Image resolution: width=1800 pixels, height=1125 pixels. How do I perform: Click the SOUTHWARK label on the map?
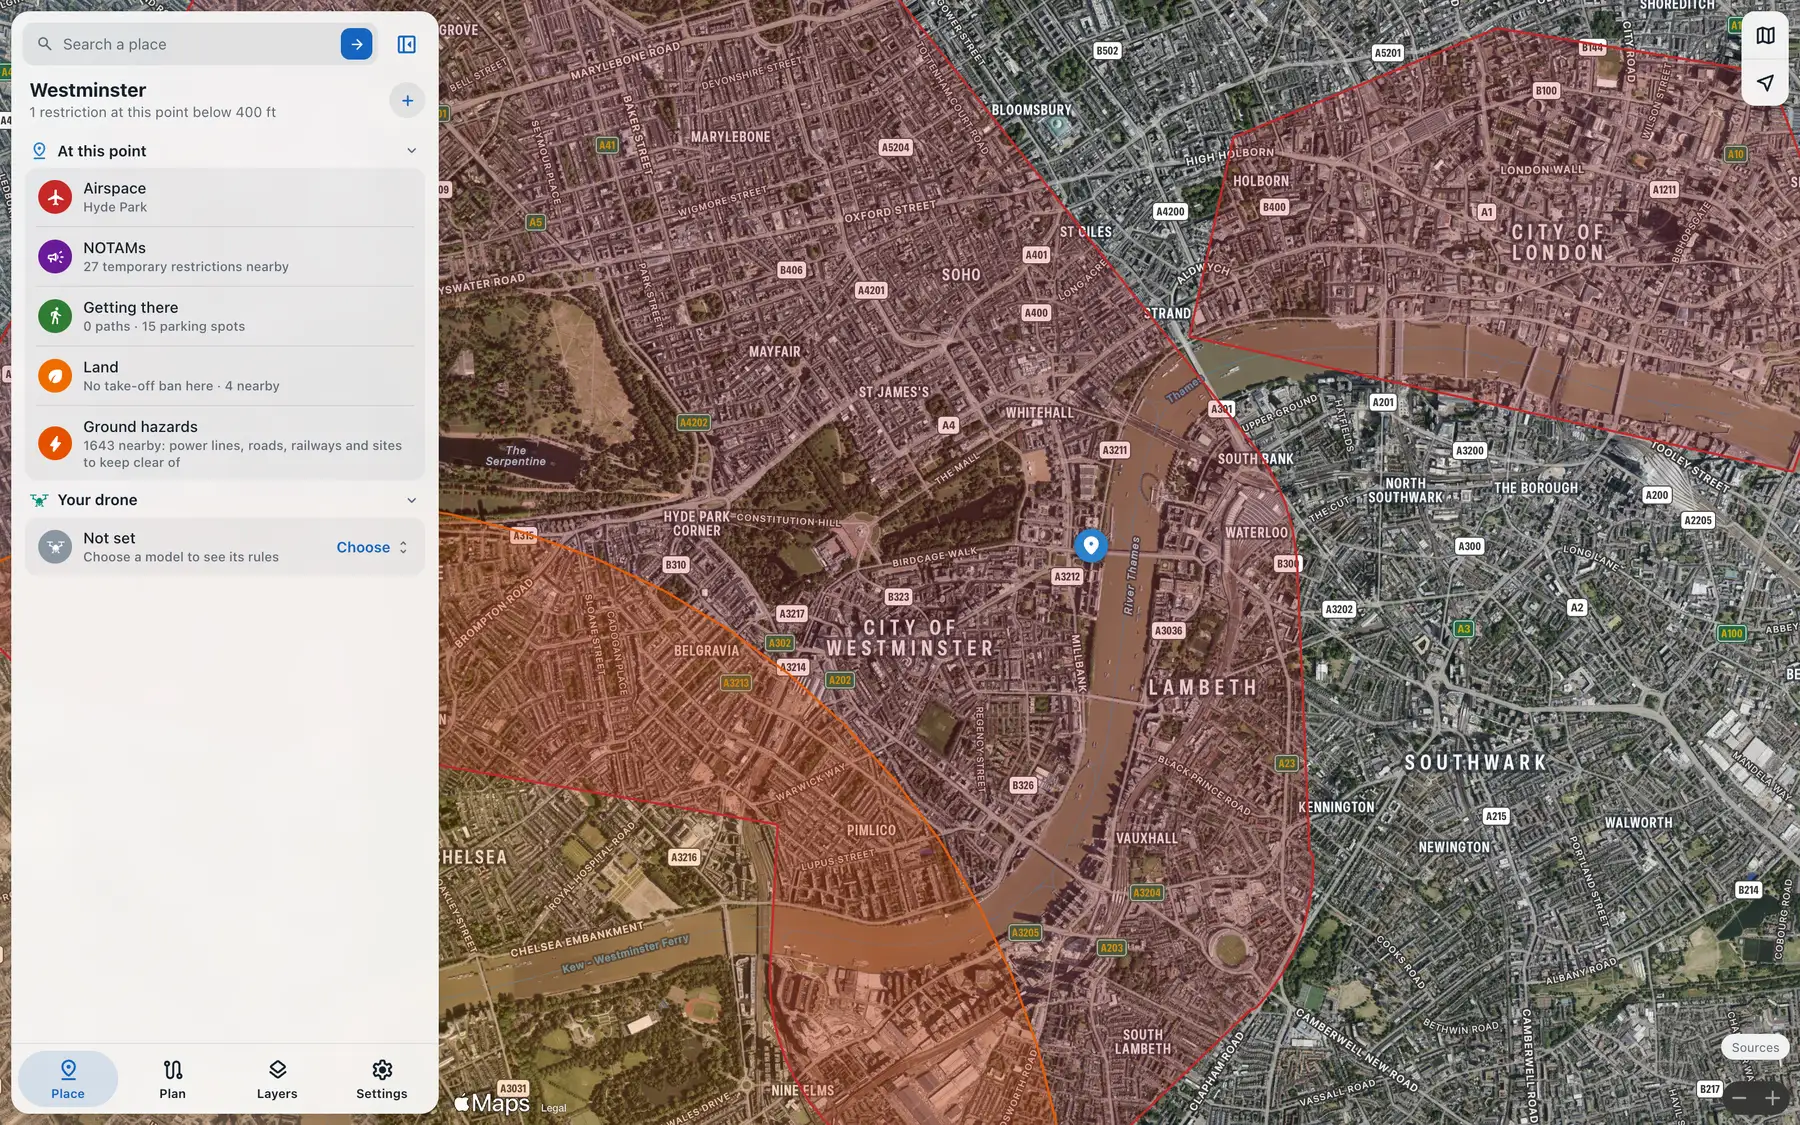pyautogui.click(x=1476, y=763)
